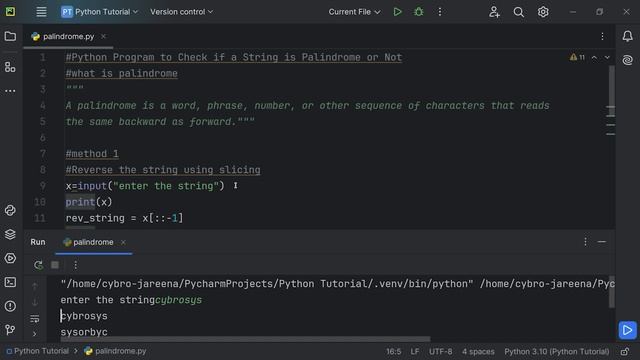Change UTF-8 file encoding

pos(440,351)
